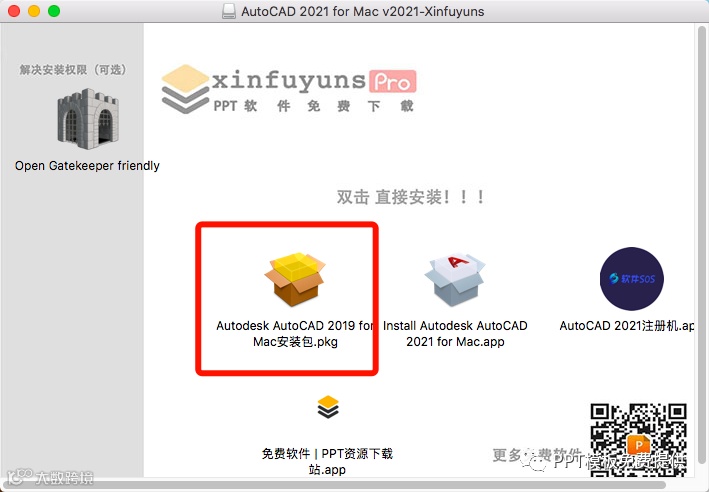The image size is (709, 492).
Task: Click the 'AutoCAD 2021注册机' filename label
Action: pyautogui.click(x=627, y=326)
